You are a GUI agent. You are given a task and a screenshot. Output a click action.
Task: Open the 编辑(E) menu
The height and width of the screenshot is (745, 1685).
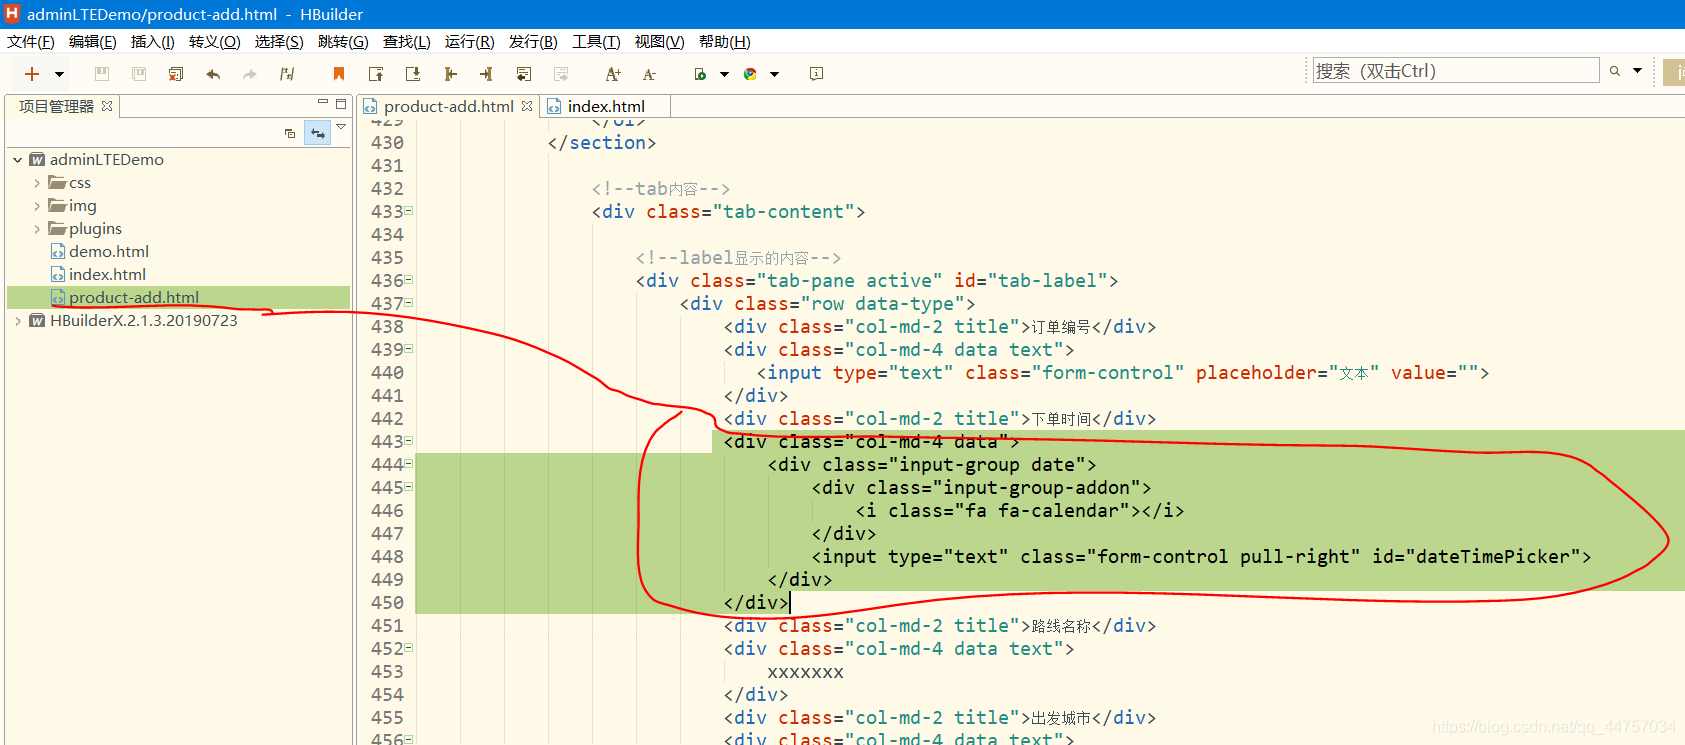coord(93,42)
